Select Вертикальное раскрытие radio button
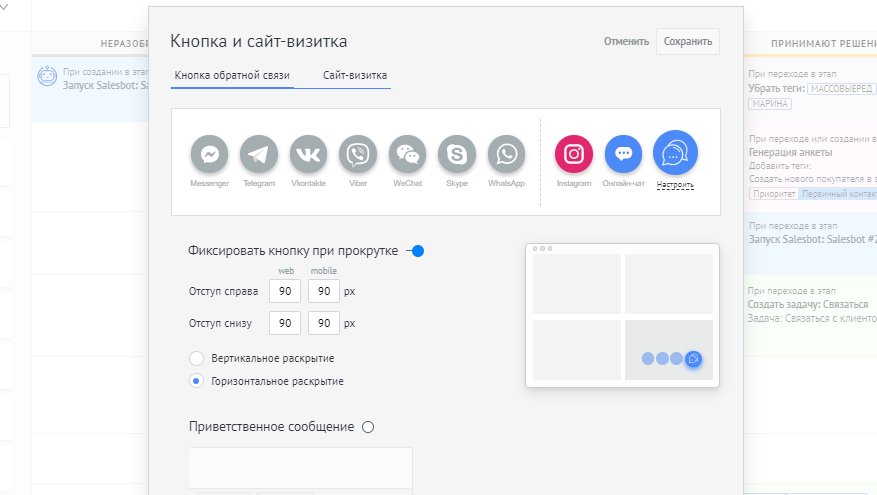 196,358
